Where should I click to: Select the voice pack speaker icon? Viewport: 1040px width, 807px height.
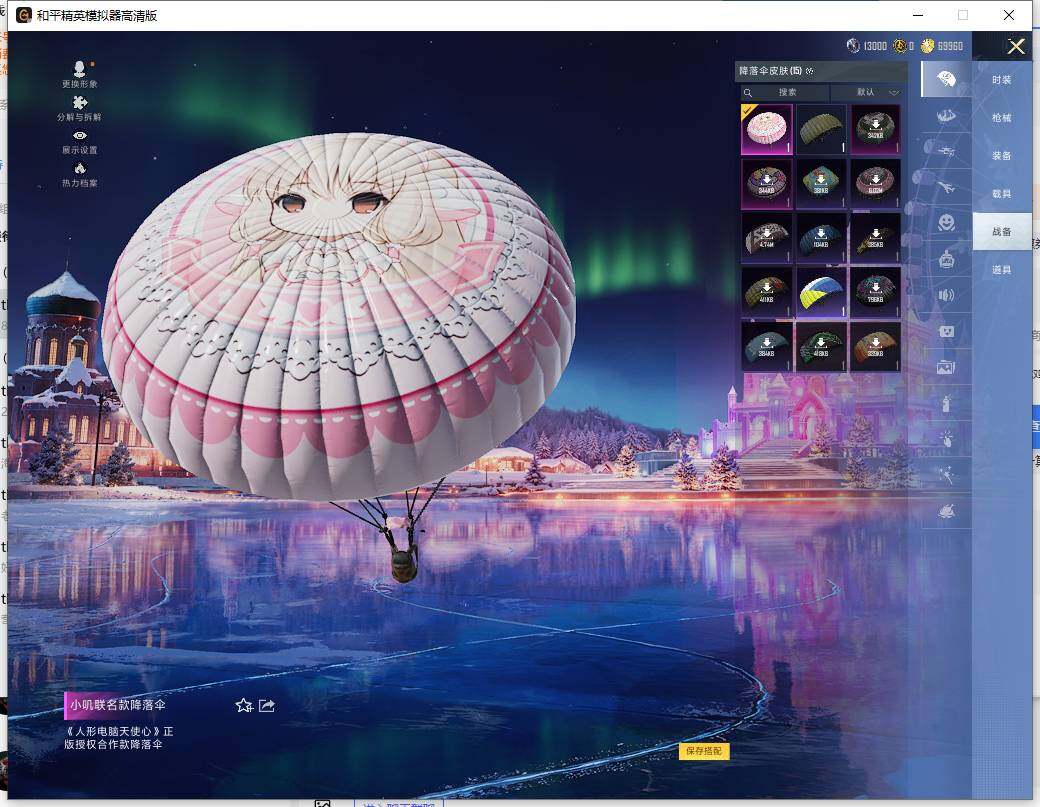tap(946, 294)
